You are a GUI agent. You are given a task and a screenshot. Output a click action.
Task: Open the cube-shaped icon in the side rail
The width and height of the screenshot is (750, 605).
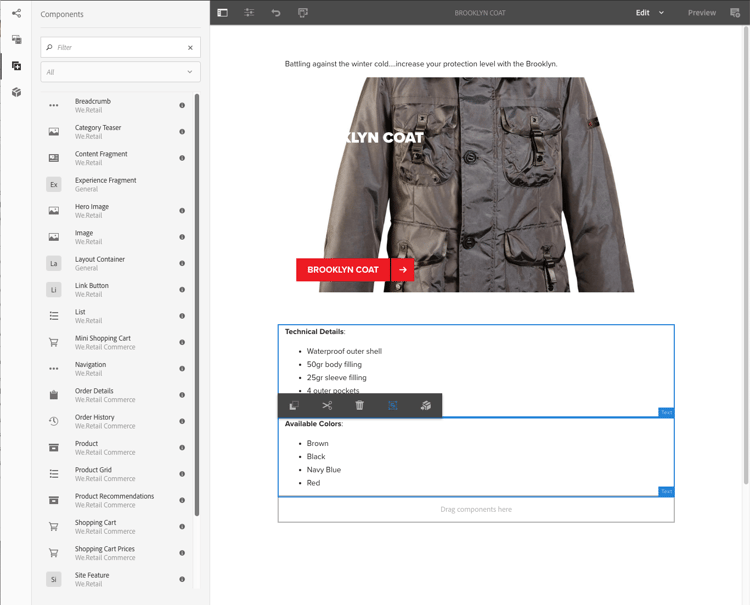[x=16, y=92]
